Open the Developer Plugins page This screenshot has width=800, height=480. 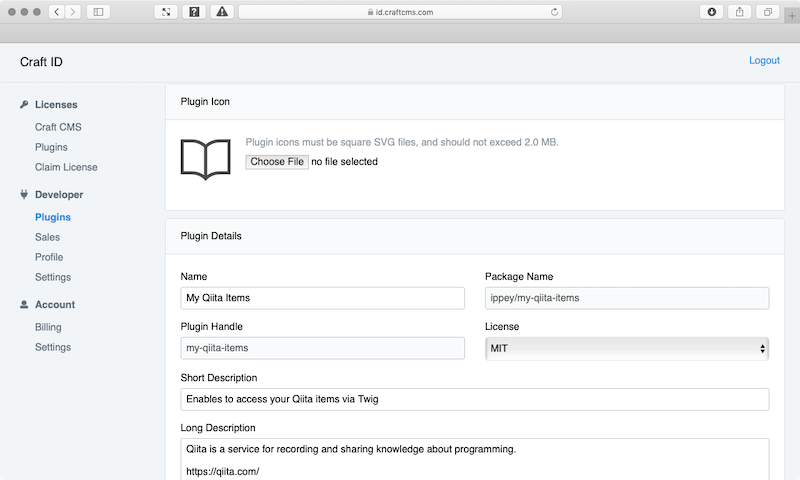point(53,217)
